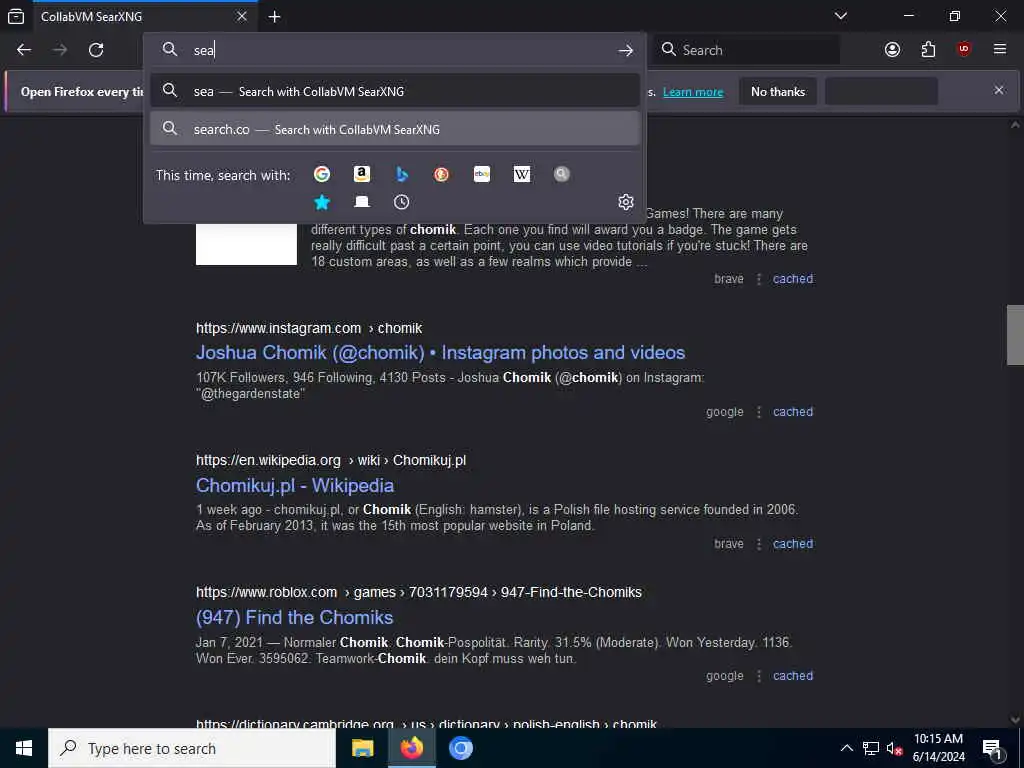Viewport: 1024px width, 768px height.
Task: Open (947) Find the Chomiks result
Action: click(x=295, y=618)
